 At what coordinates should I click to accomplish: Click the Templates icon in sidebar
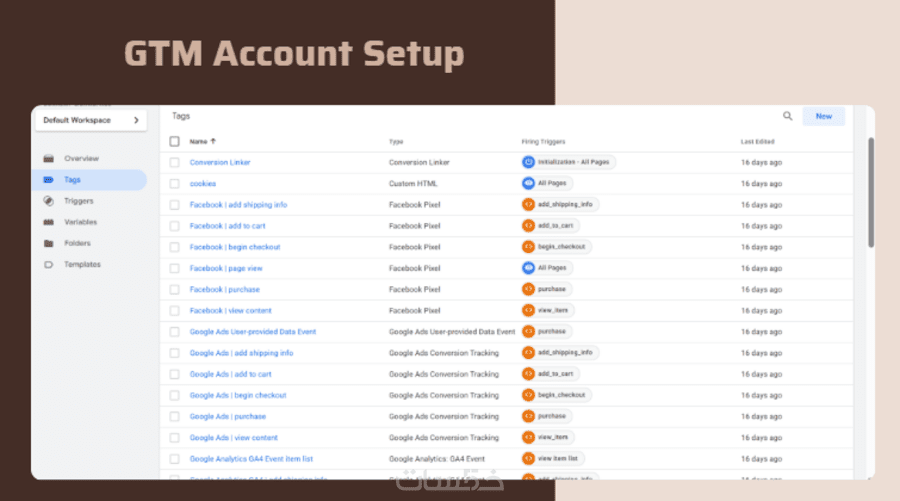coord(48,264)
